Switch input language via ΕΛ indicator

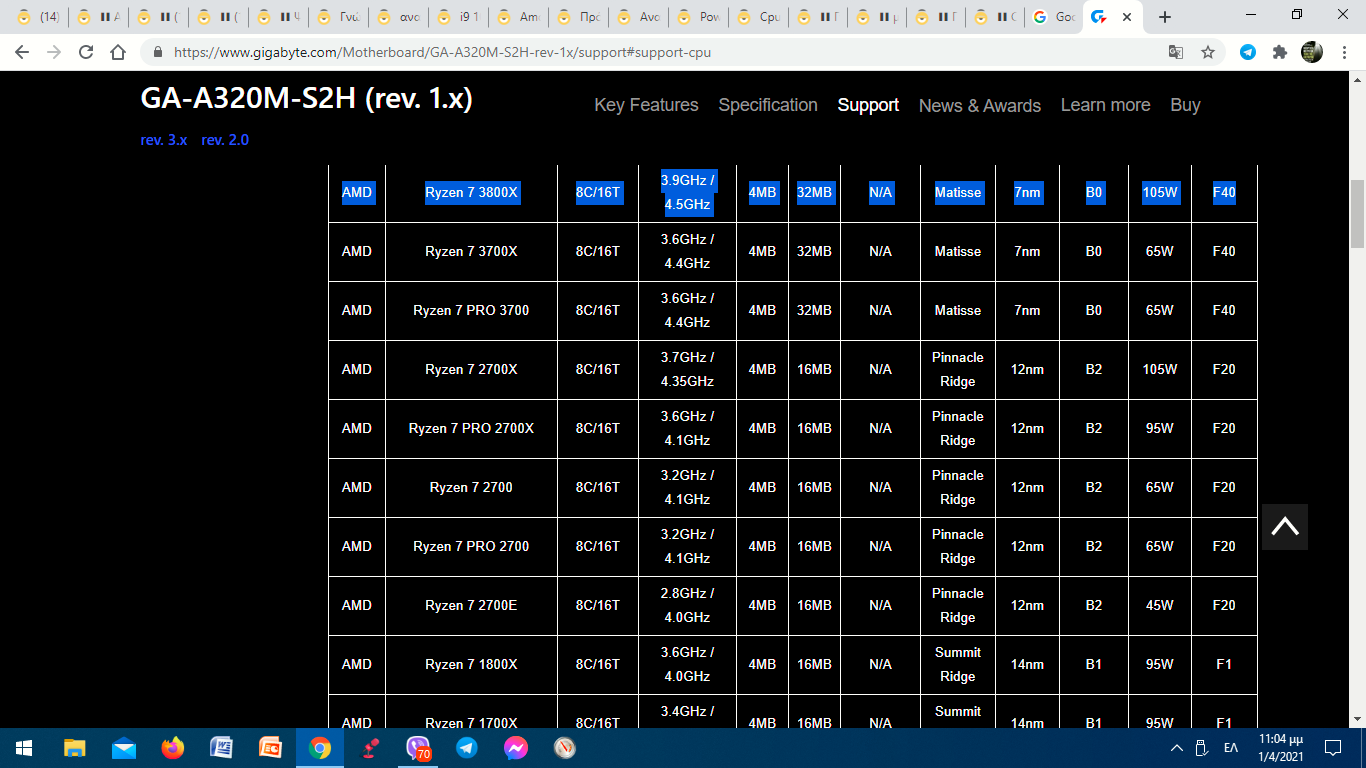(1231, 748)
